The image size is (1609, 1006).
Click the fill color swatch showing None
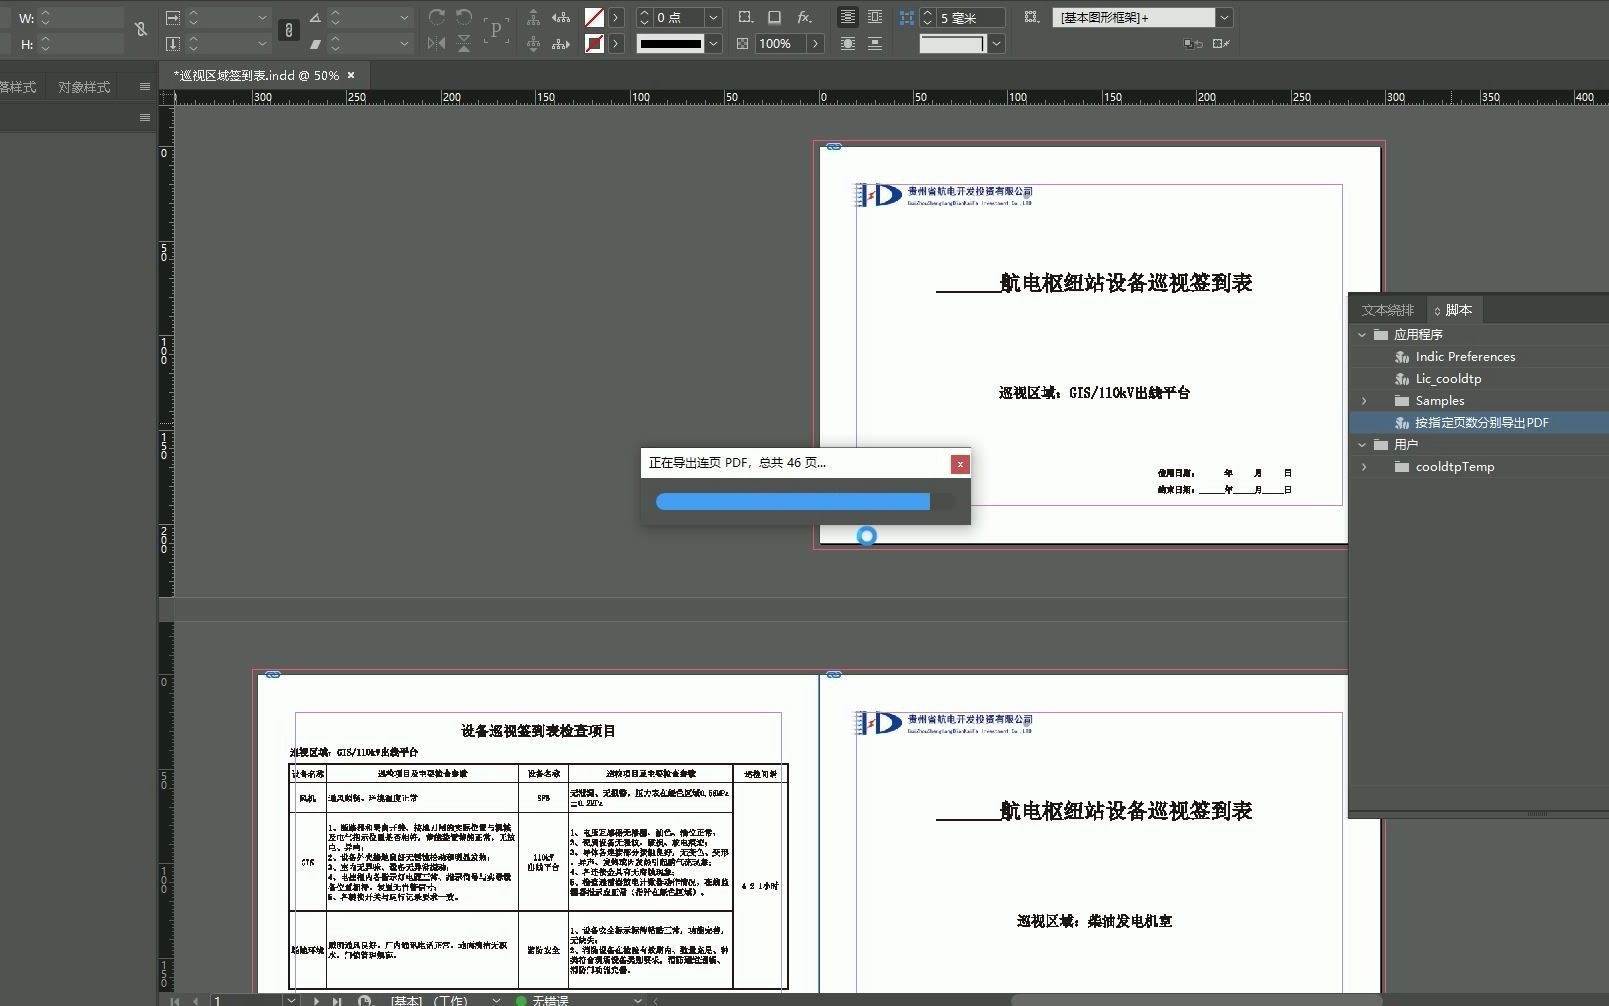pyautogui.click(x=593, y=17)
